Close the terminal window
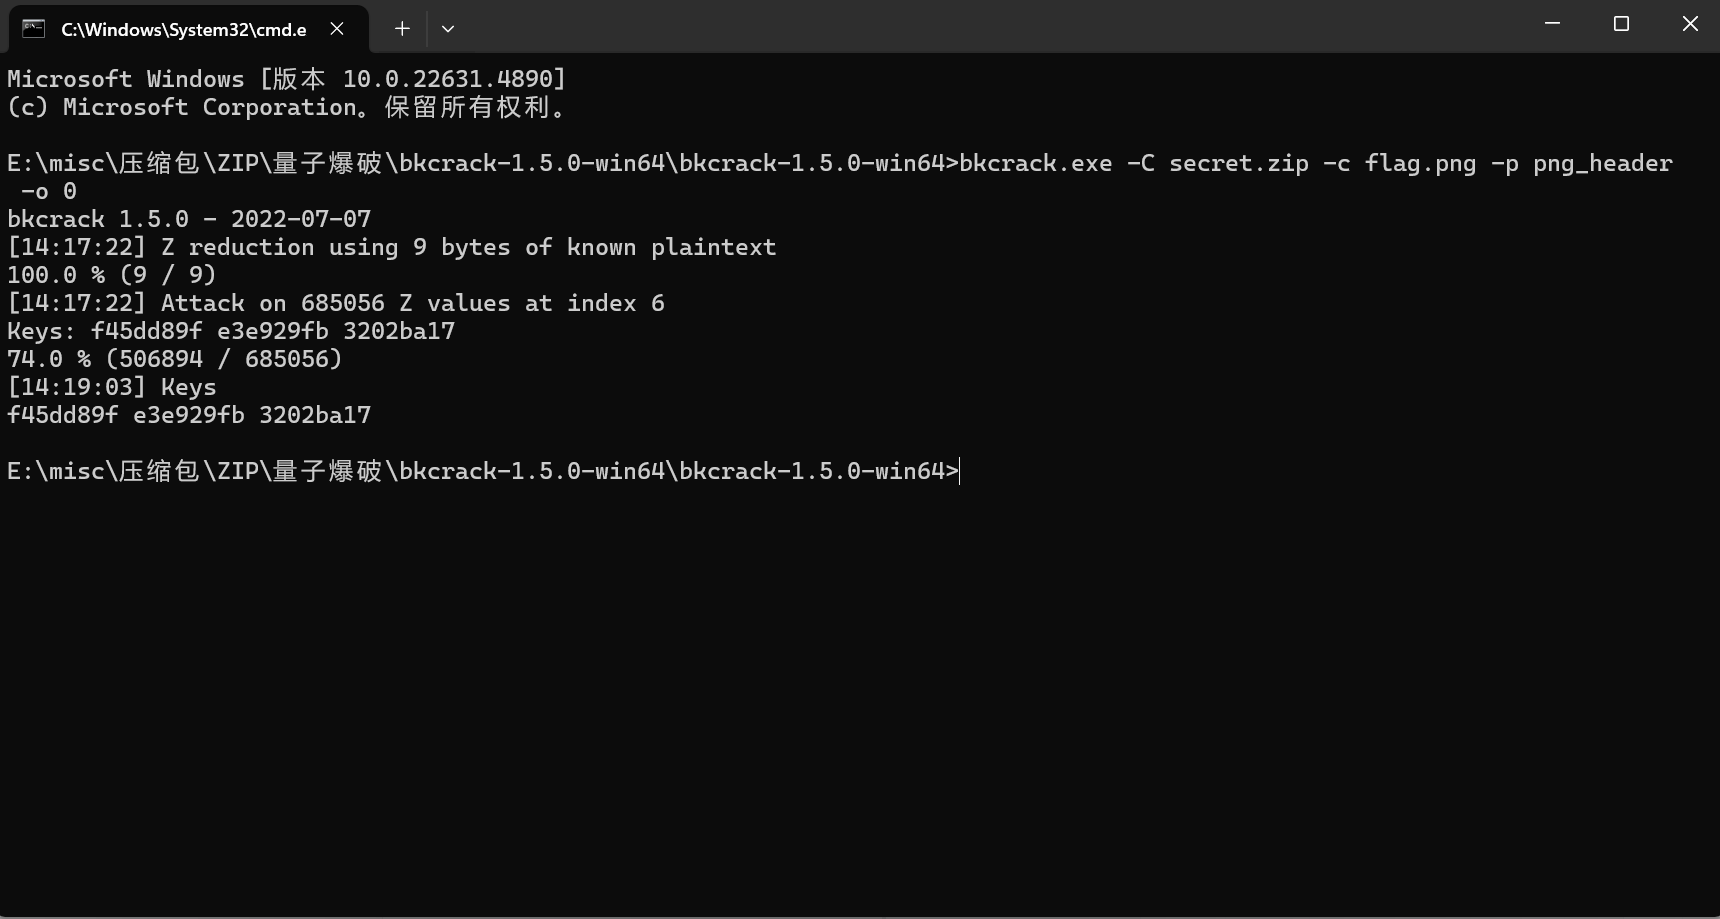This screenshot has height=919, width=1720. 1690,24
